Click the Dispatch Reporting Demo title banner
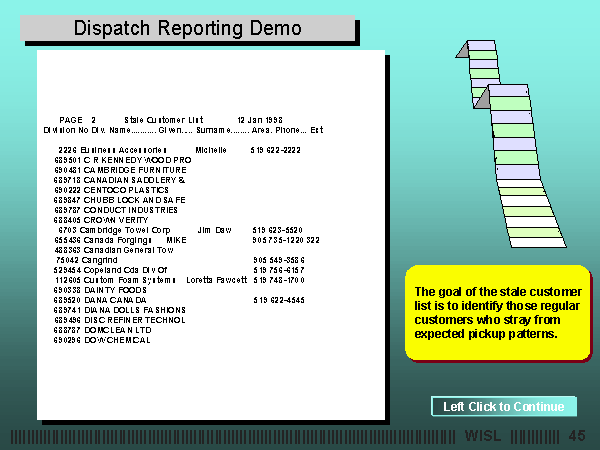Image resolution: width=600 pixels, height=450 pixels. [x=187, y=28]
